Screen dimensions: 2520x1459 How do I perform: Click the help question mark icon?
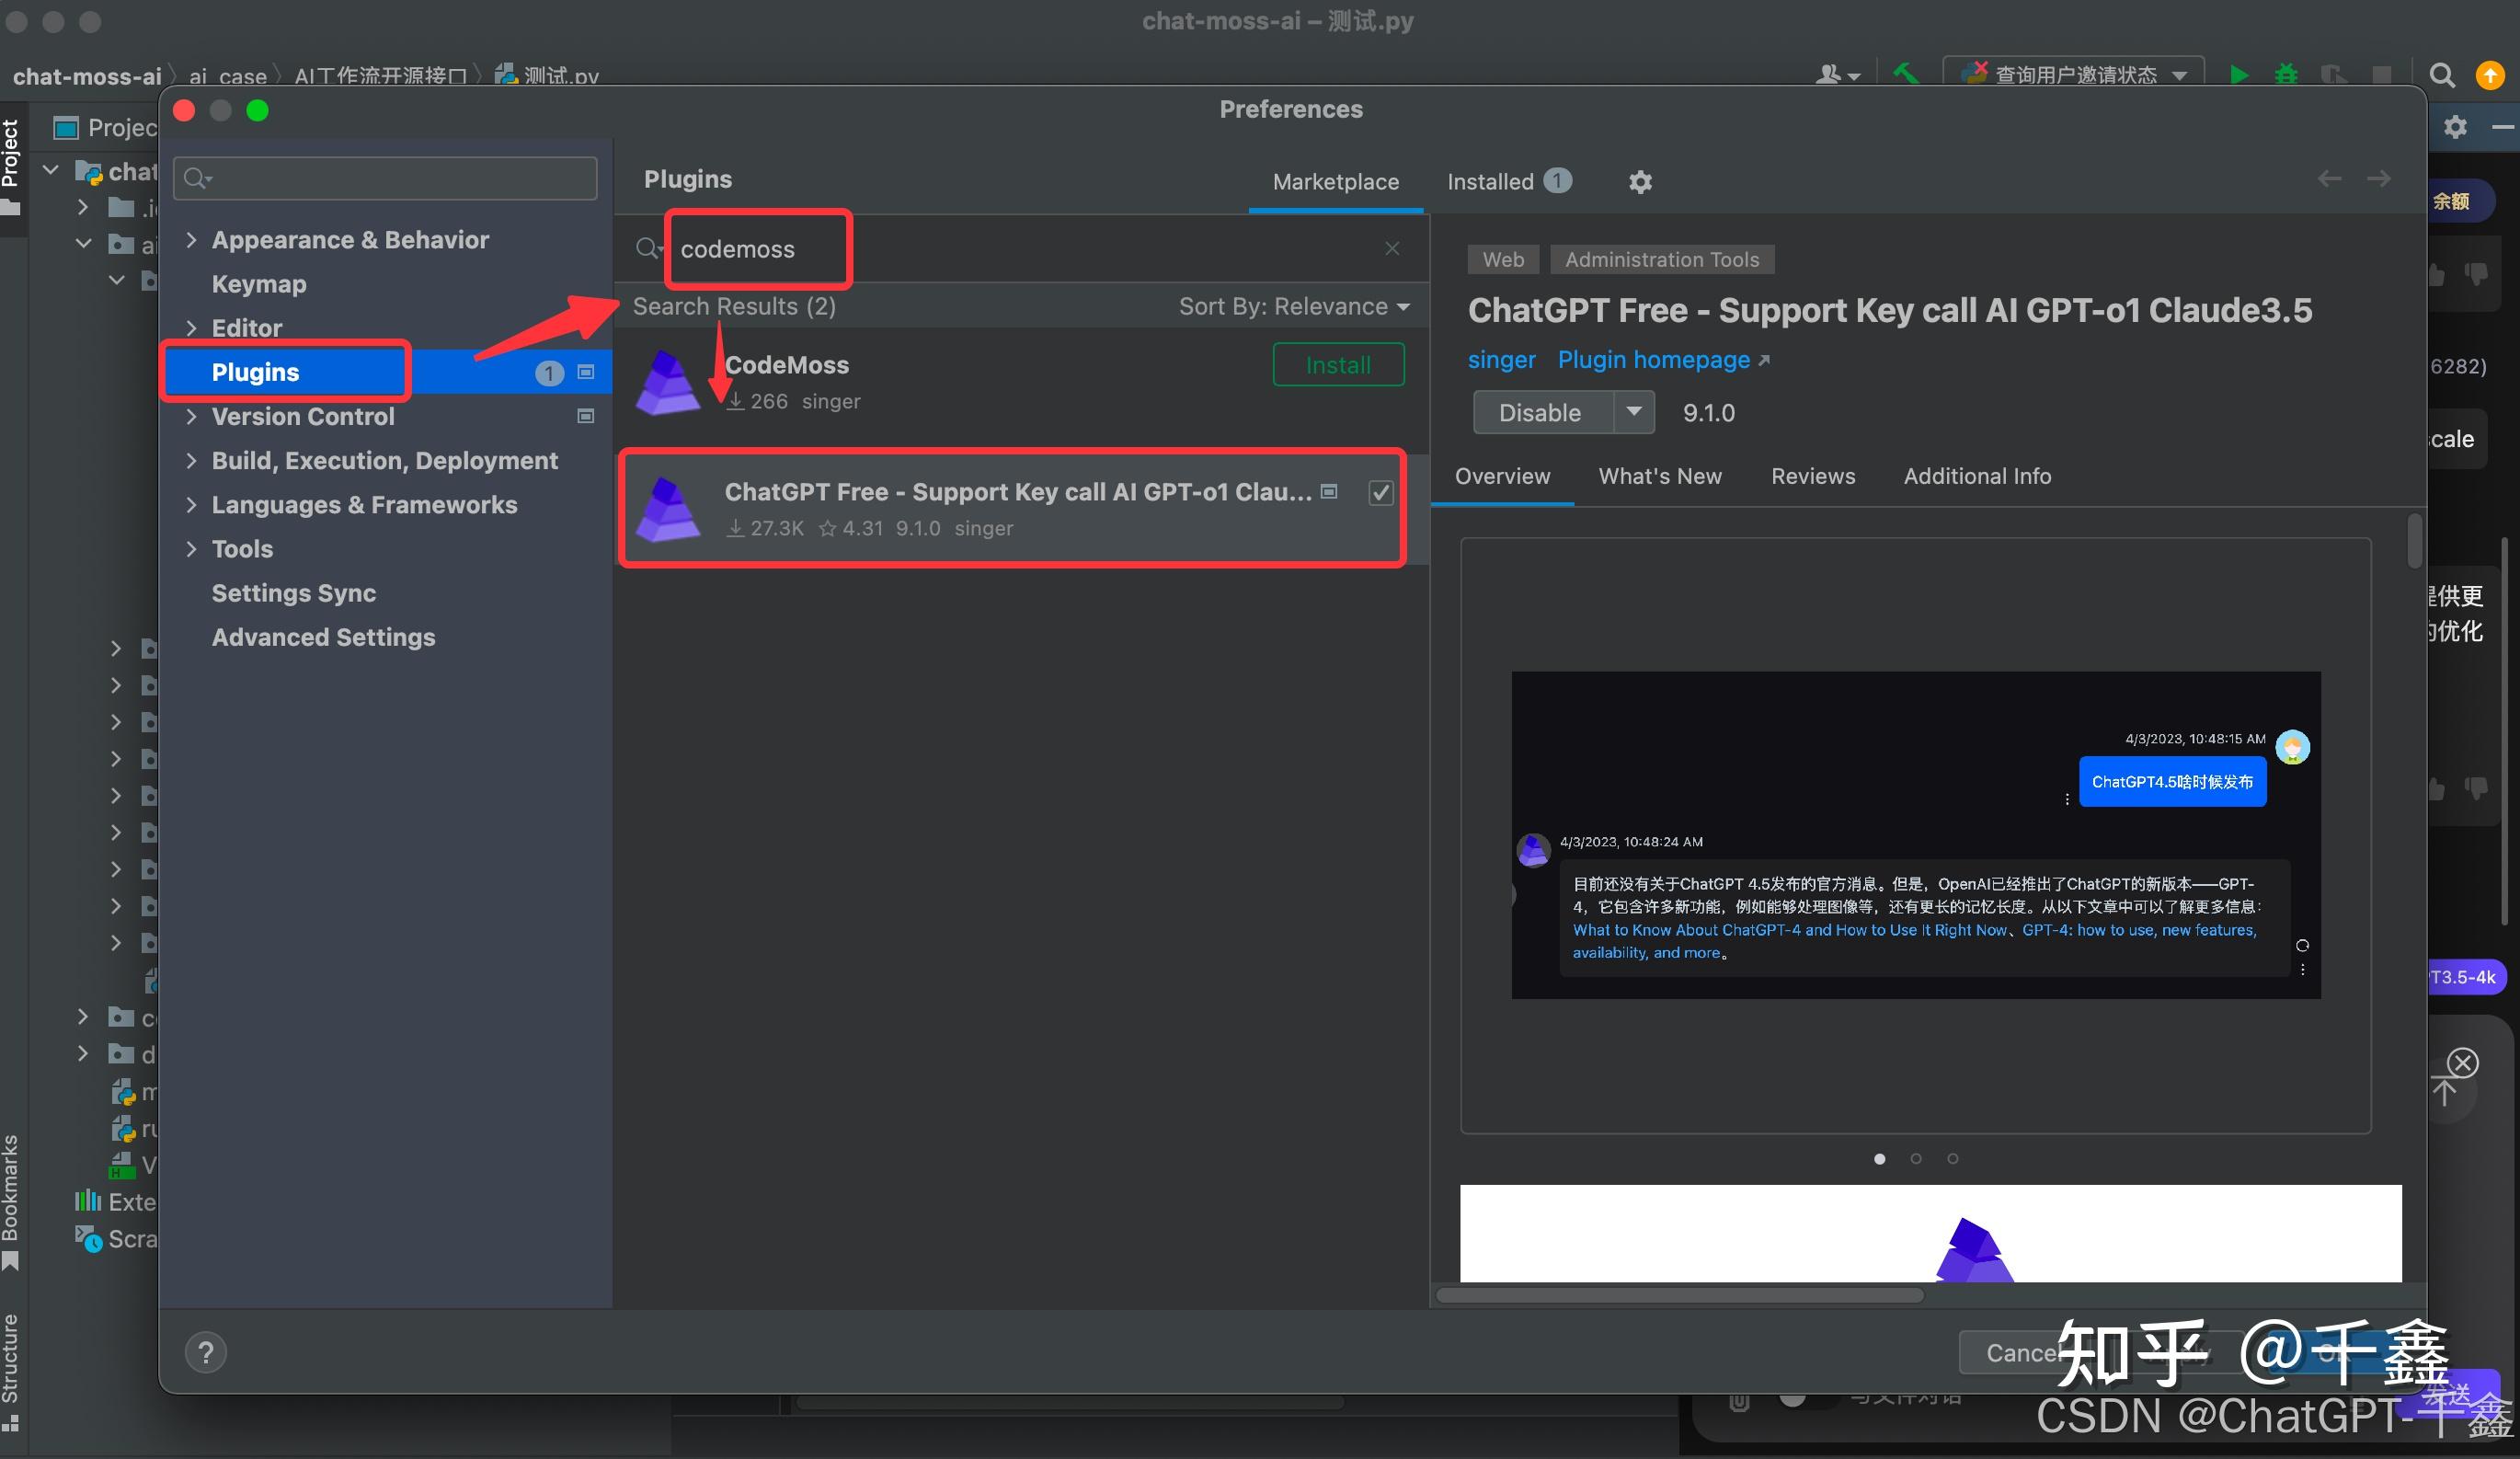point(206,1352)
